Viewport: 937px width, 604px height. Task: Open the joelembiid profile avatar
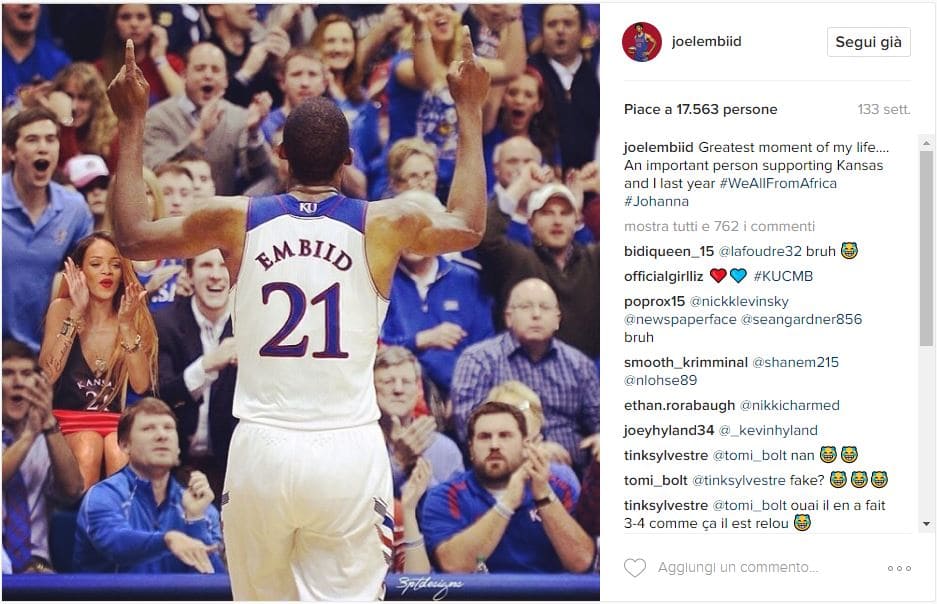[x=642, y=42]
